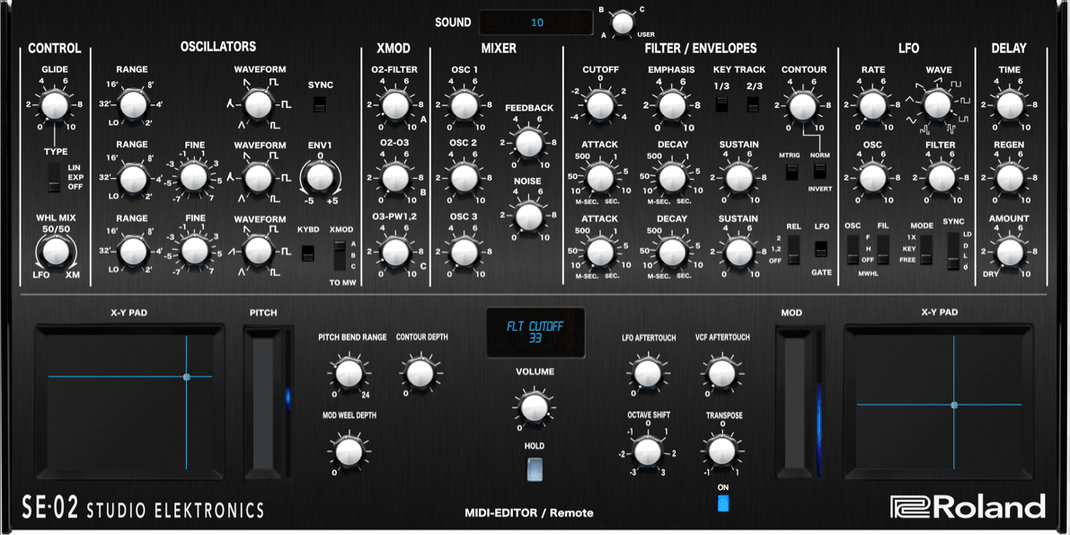Viewport: 1070px width, 535px height.
Task: Click the FLT CUTOFF value display
Action: click(x=536, y=332)
